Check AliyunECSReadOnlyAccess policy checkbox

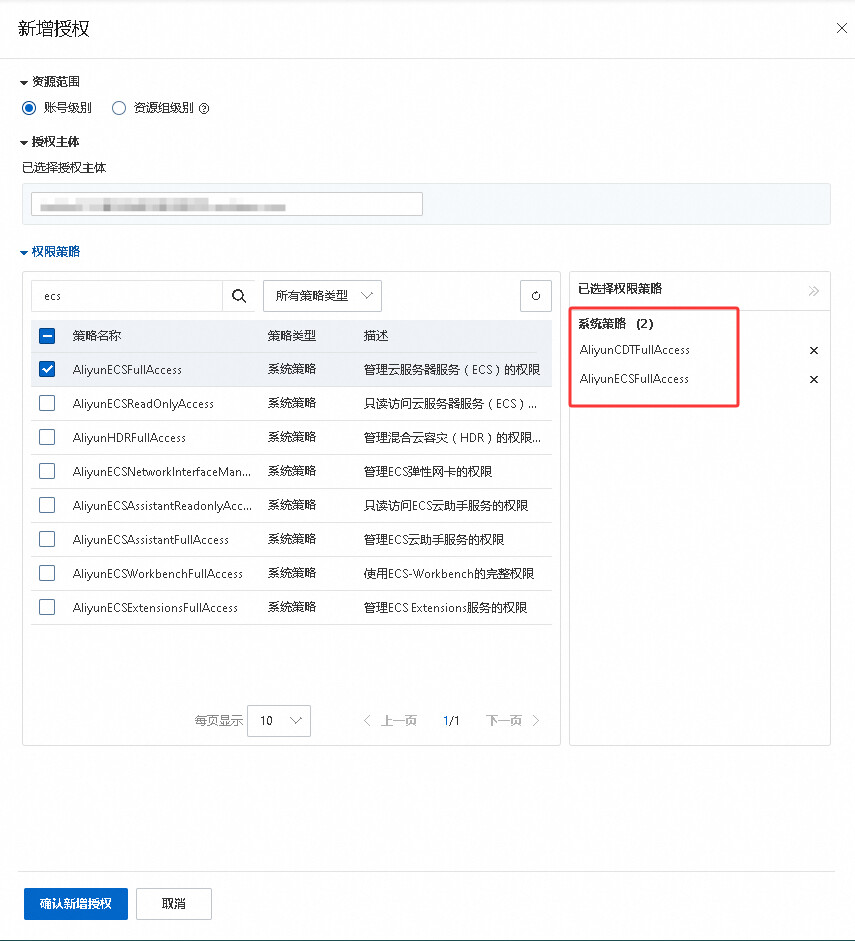click(47, 403)
